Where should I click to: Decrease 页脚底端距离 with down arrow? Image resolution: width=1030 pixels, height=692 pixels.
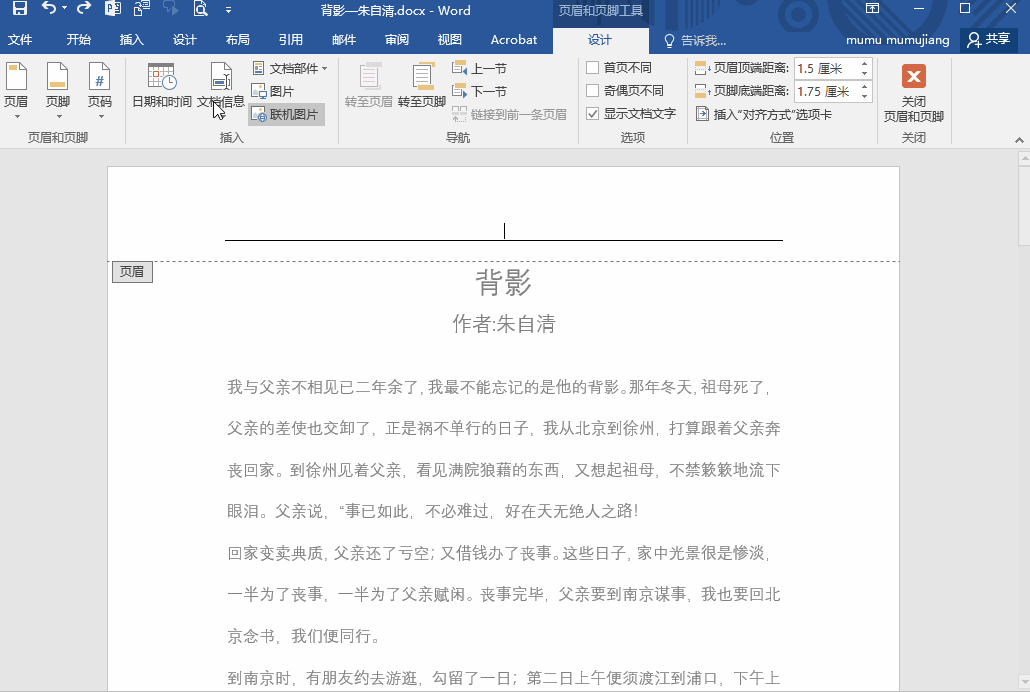tap(864, 96)
